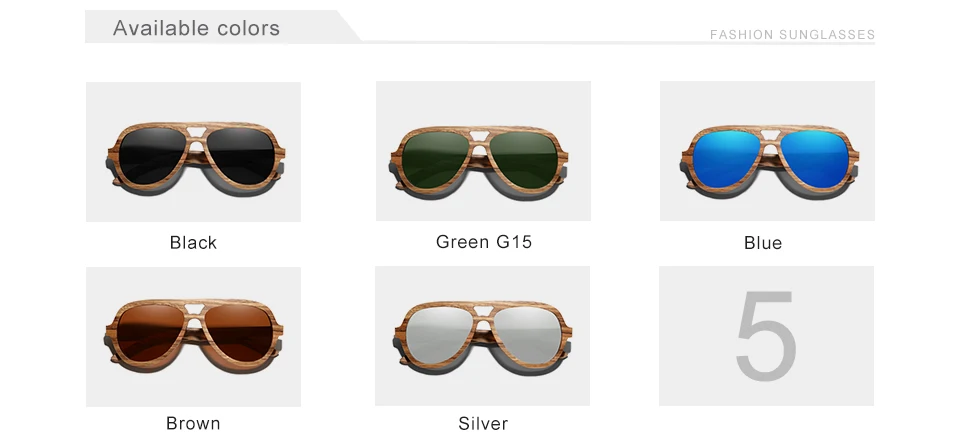Viewport: 960px width, 441px height.
Task: Click the Silver color label
Action: (483, 423)
